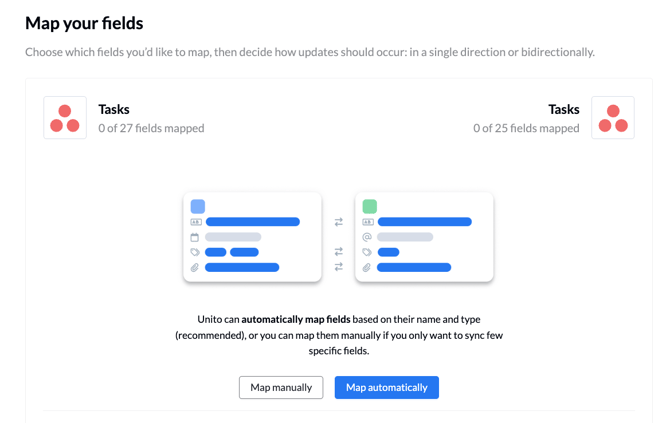Click the text field icon in right card
Viewport: 670px width, 423px height.
pos(367,222)
